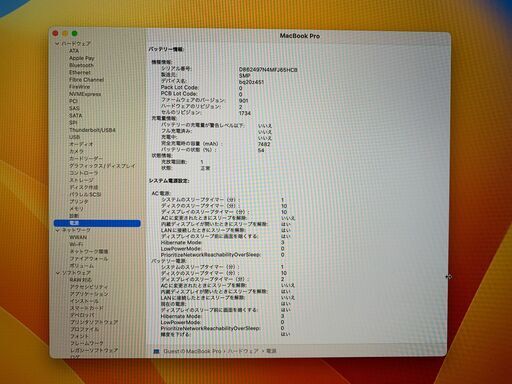Select レガシーソフトウェア in the sidebar
This screenshot has height=384, width=512.
tap(94, 350)
